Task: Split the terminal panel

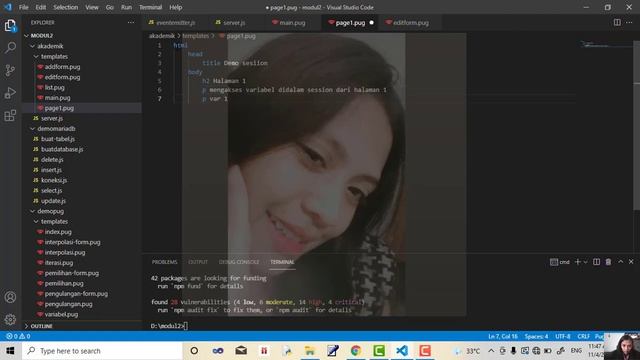Action: tap(596, 262)
